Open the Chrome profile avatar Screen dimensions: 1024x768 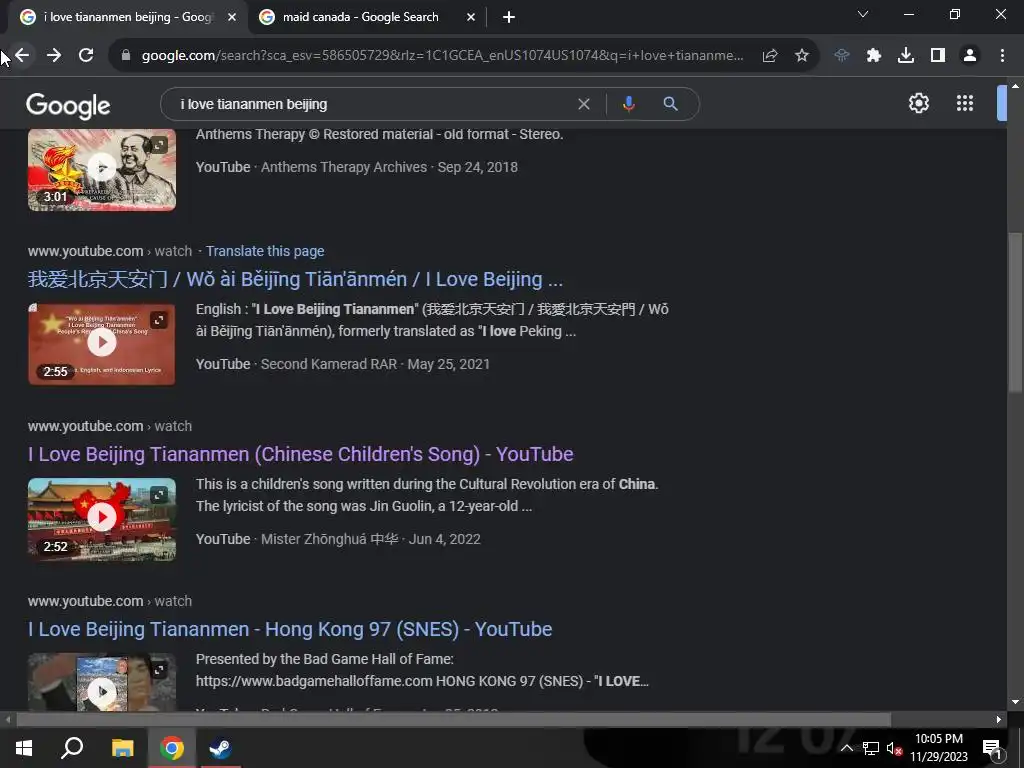click(970, 56)
